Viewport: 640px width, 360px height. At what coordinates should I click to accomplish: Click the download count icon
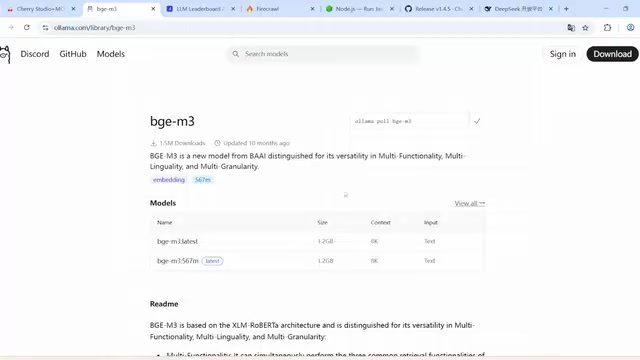[153, 143]
